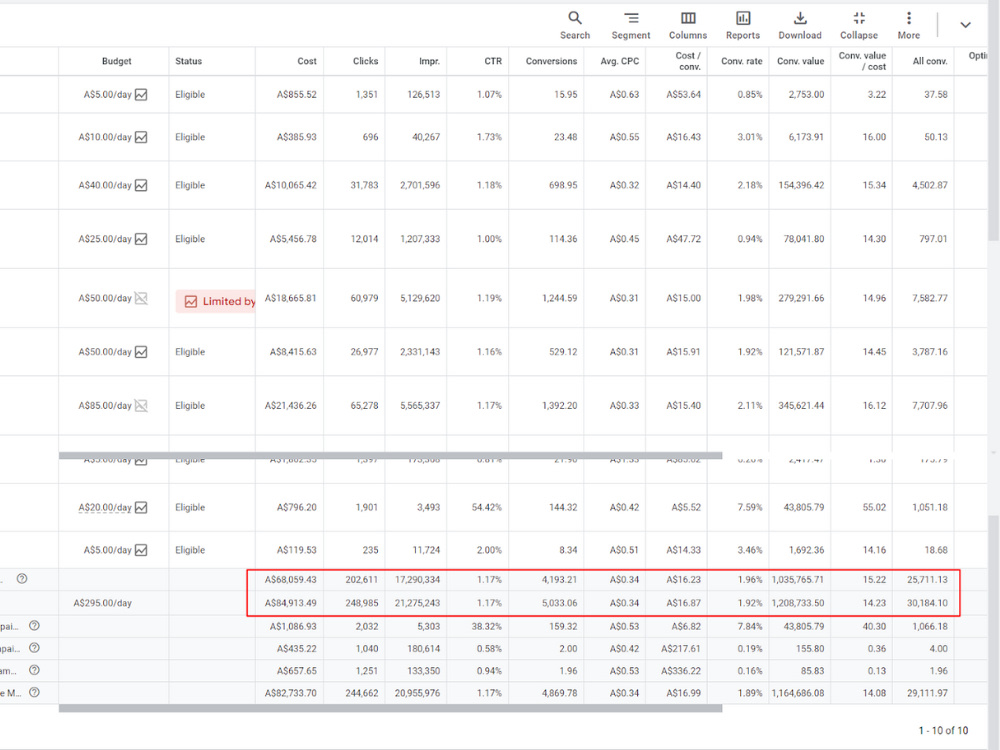Sort by the Status column header
This screenshot has height=750, width=1000.
pyautogui.click(x=189, y=61)
